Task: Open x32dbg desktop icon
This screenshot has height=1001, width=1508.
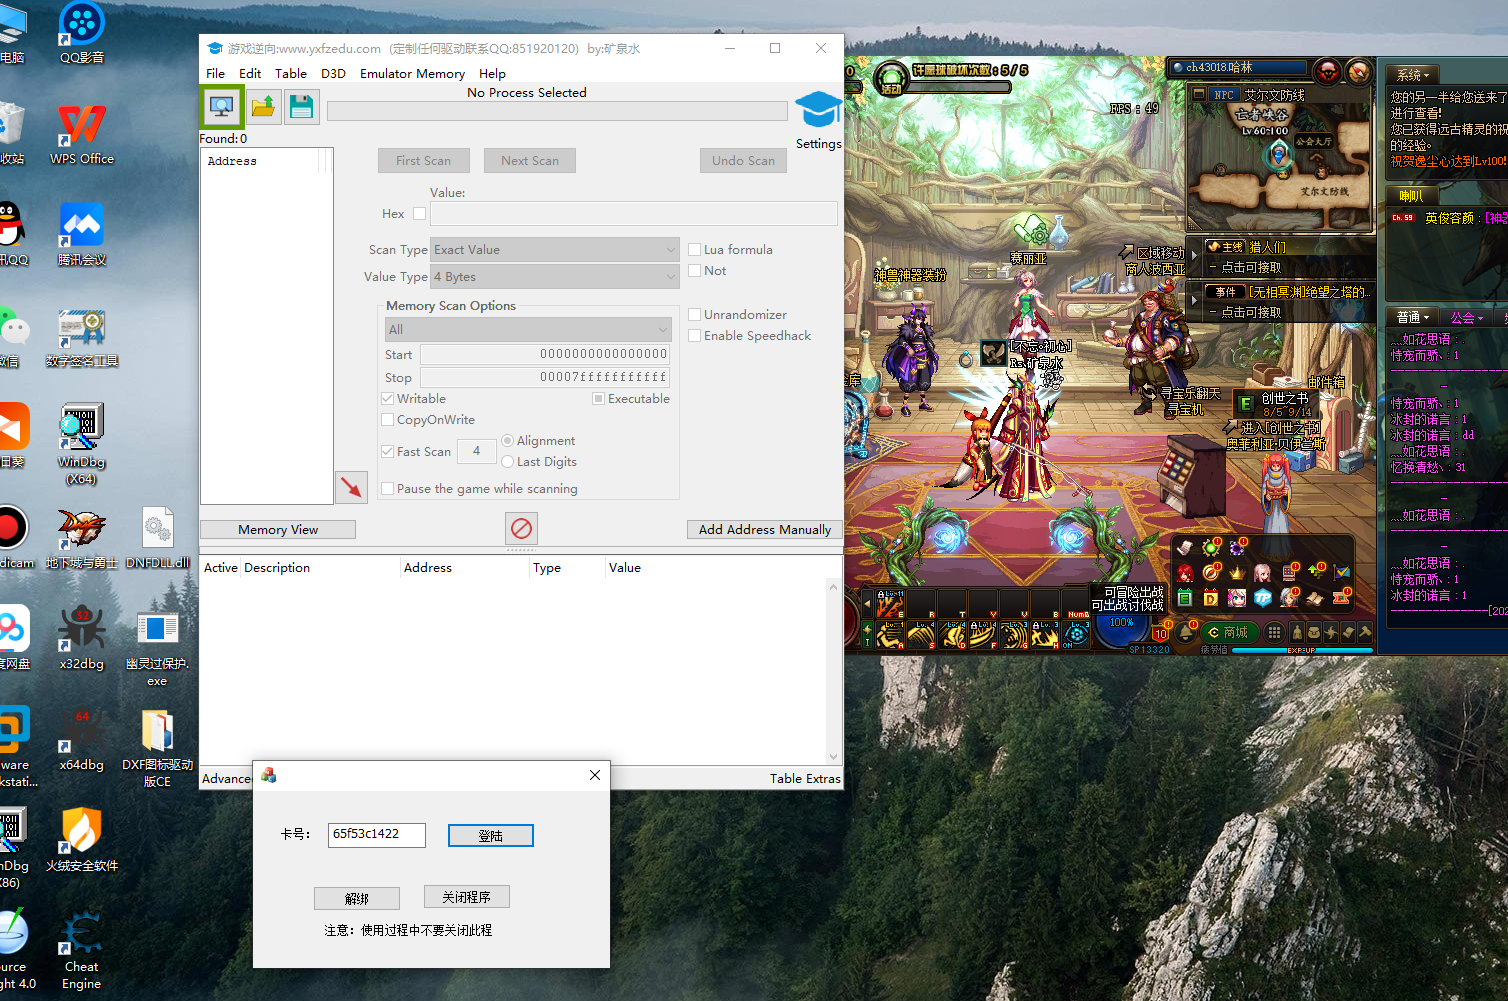Action: (x=82, y=639)
